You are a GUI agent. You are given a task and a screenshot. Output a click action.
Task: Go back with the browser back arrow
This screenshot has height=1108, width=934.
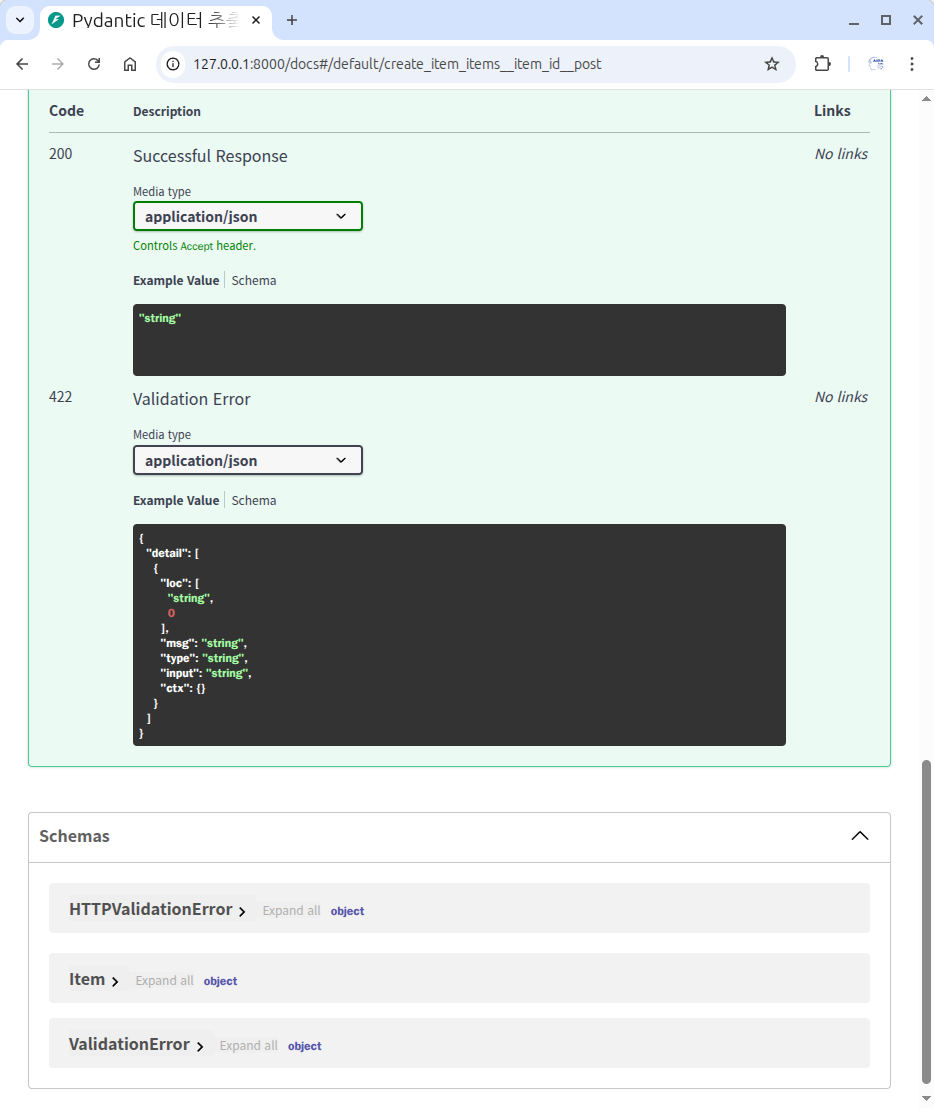[22, 64]
